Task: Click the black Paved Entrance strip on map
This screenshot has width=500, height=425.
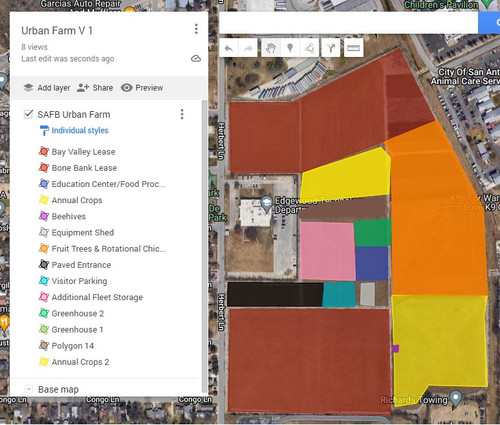Action: (x=275, y=294)
